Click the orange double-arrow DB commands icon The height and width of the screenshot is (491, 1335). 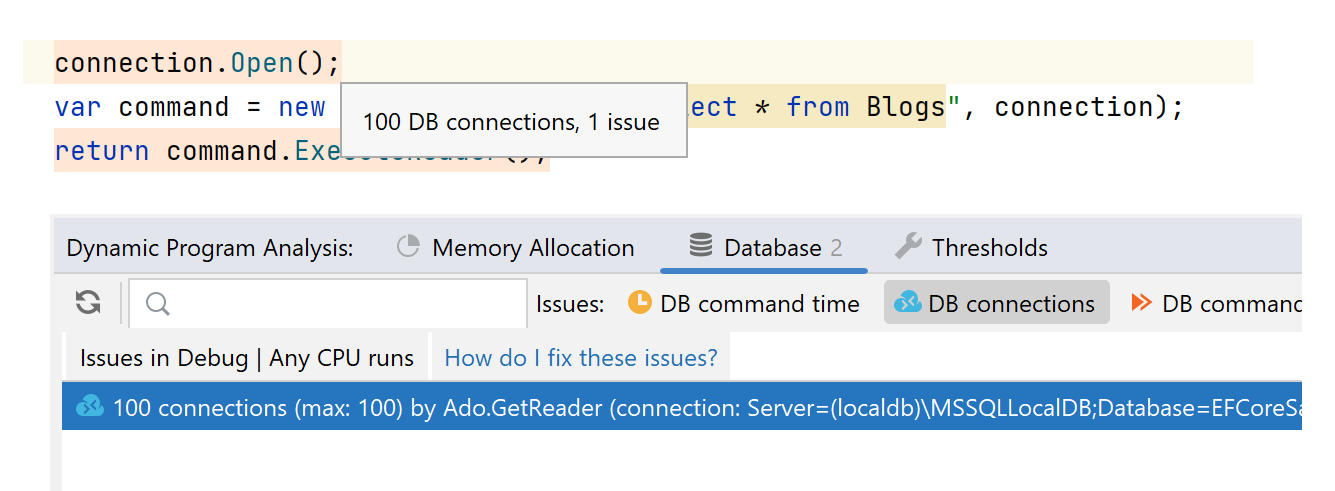(x=1141, y=303)
